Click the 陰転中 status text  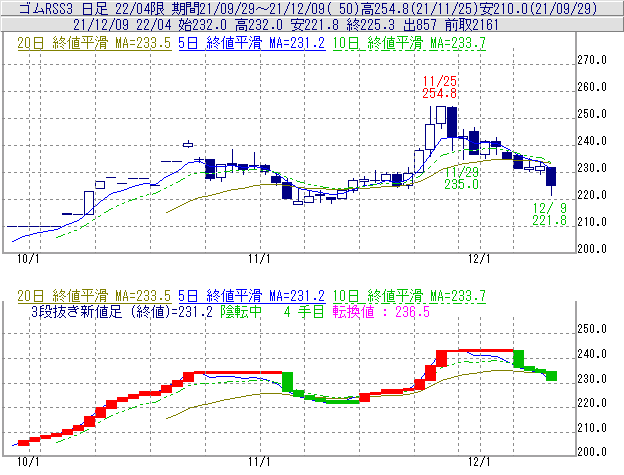tap(241, 311)
